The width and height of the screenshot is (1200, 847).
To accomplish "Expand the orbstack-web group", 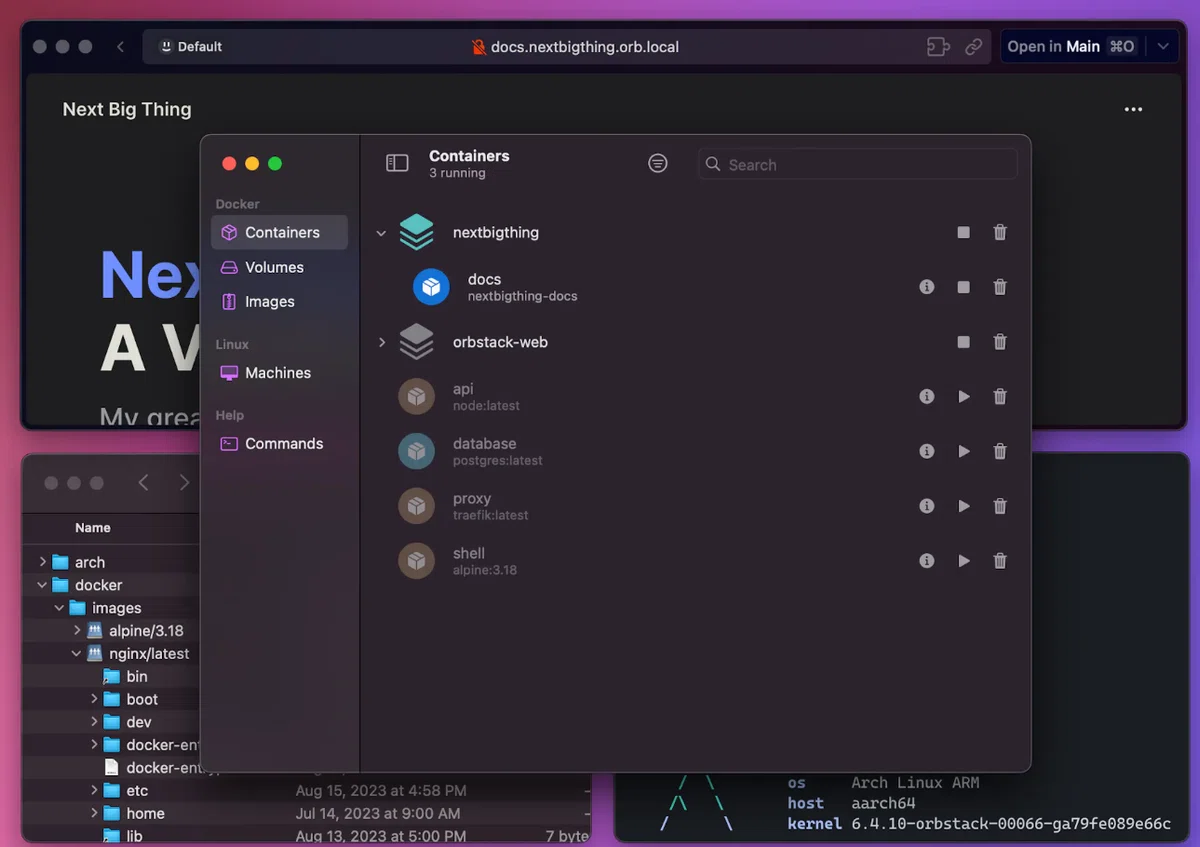I will pos(381,342).
